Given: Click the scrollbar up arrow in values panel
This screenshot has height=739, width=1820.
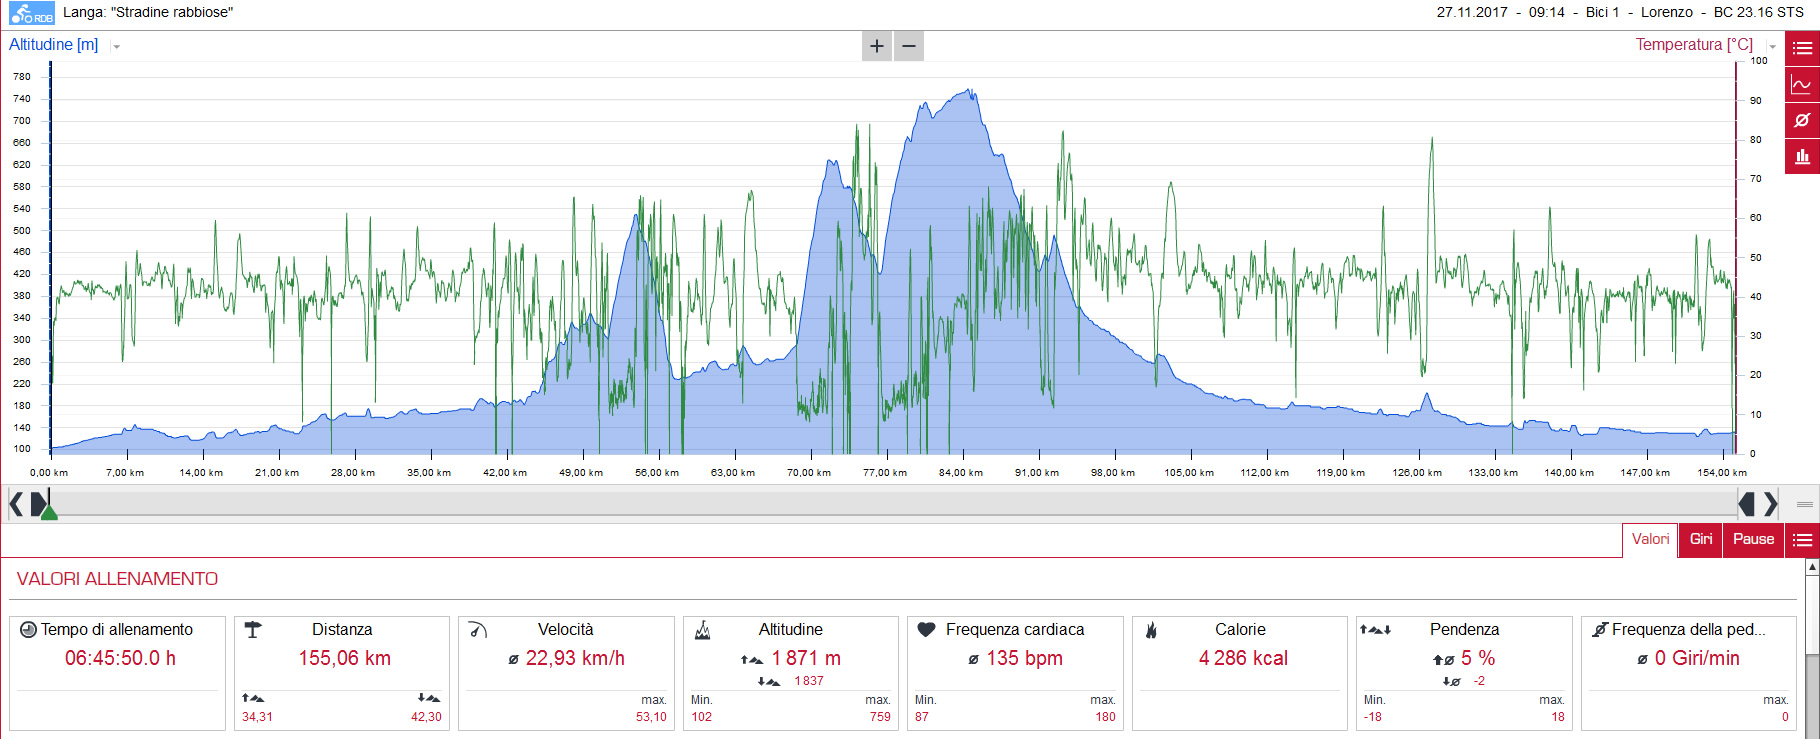Looking at the screenshot, I should pos(1812,567).
